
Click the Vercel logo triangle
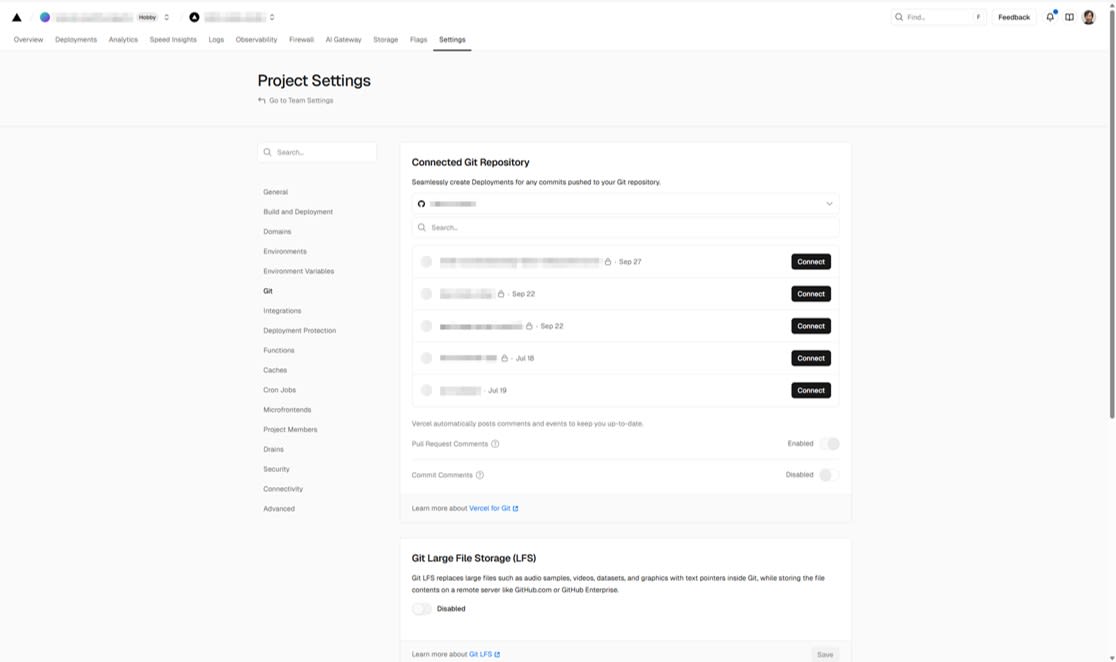click(x=16, y=16)
